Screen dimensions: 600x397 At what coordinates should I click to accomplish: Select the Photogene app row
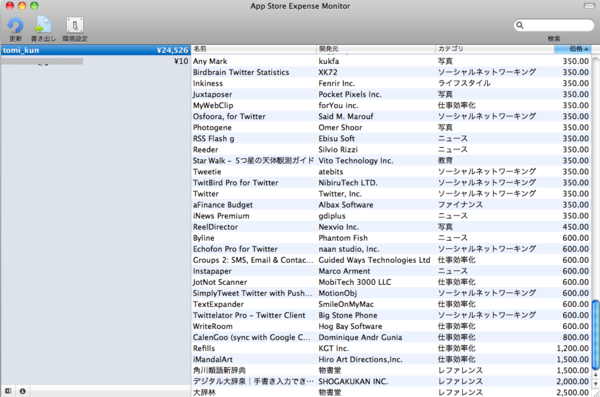coord(391,127)
